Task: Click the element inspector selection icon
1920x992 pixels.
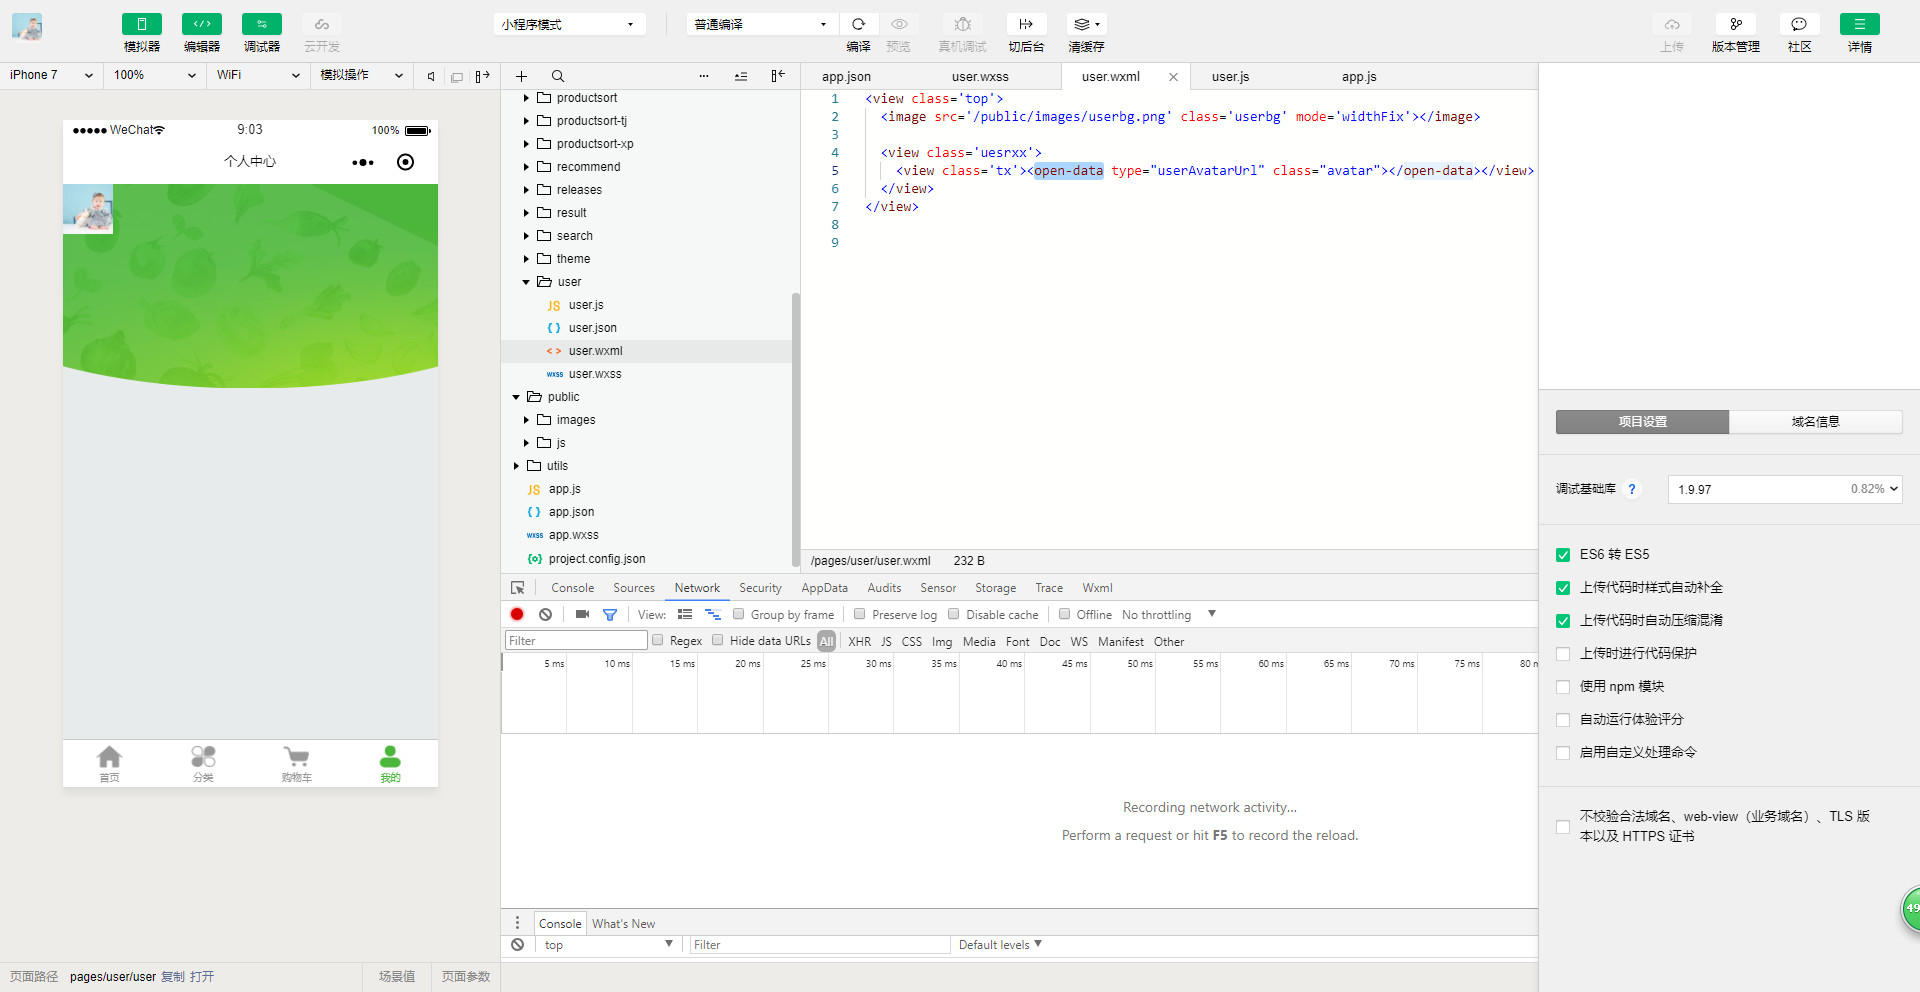Action: pos(517,588)
